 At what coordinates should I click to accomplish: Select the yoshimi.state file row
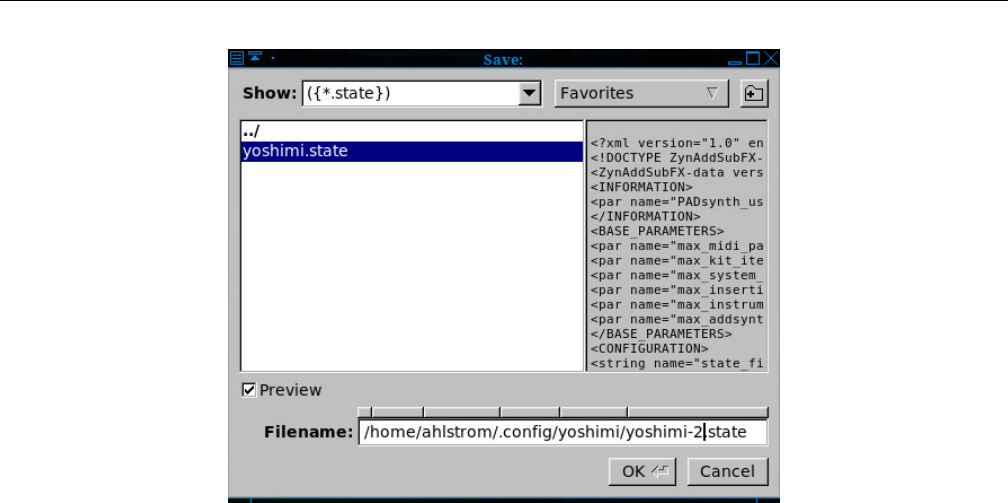(412, 151)
